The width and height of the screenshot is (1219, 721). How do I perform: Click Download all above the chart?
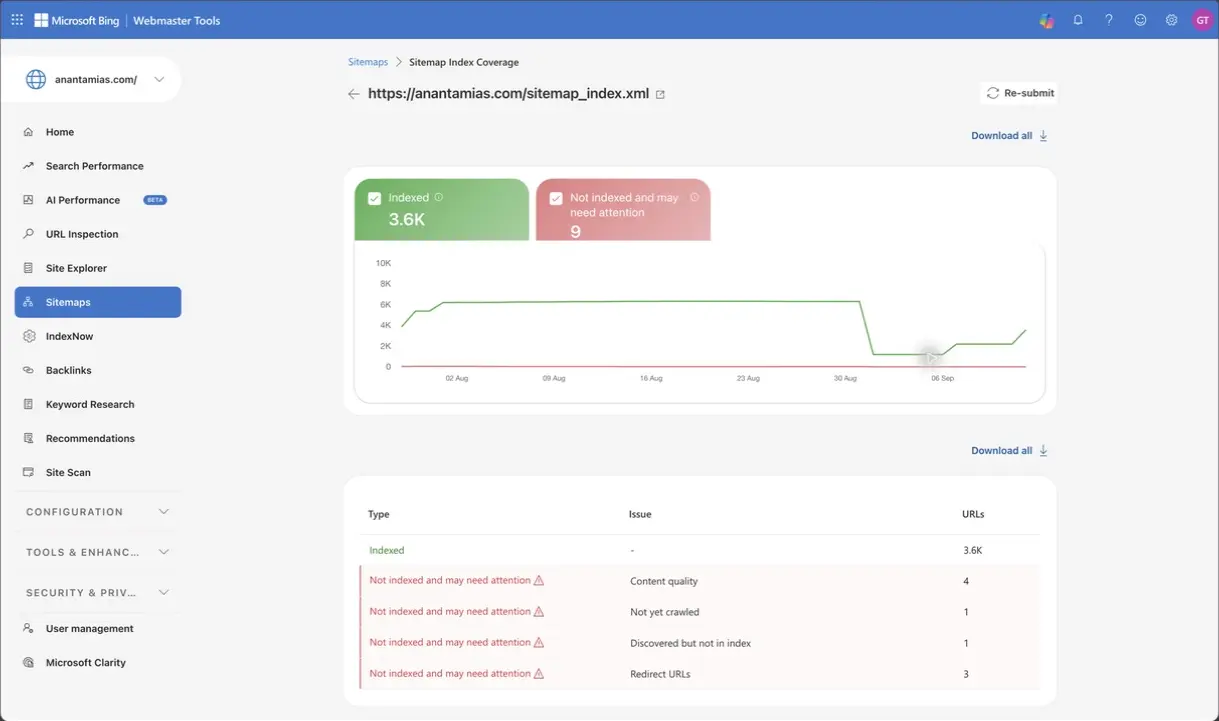pos(1009,136)
